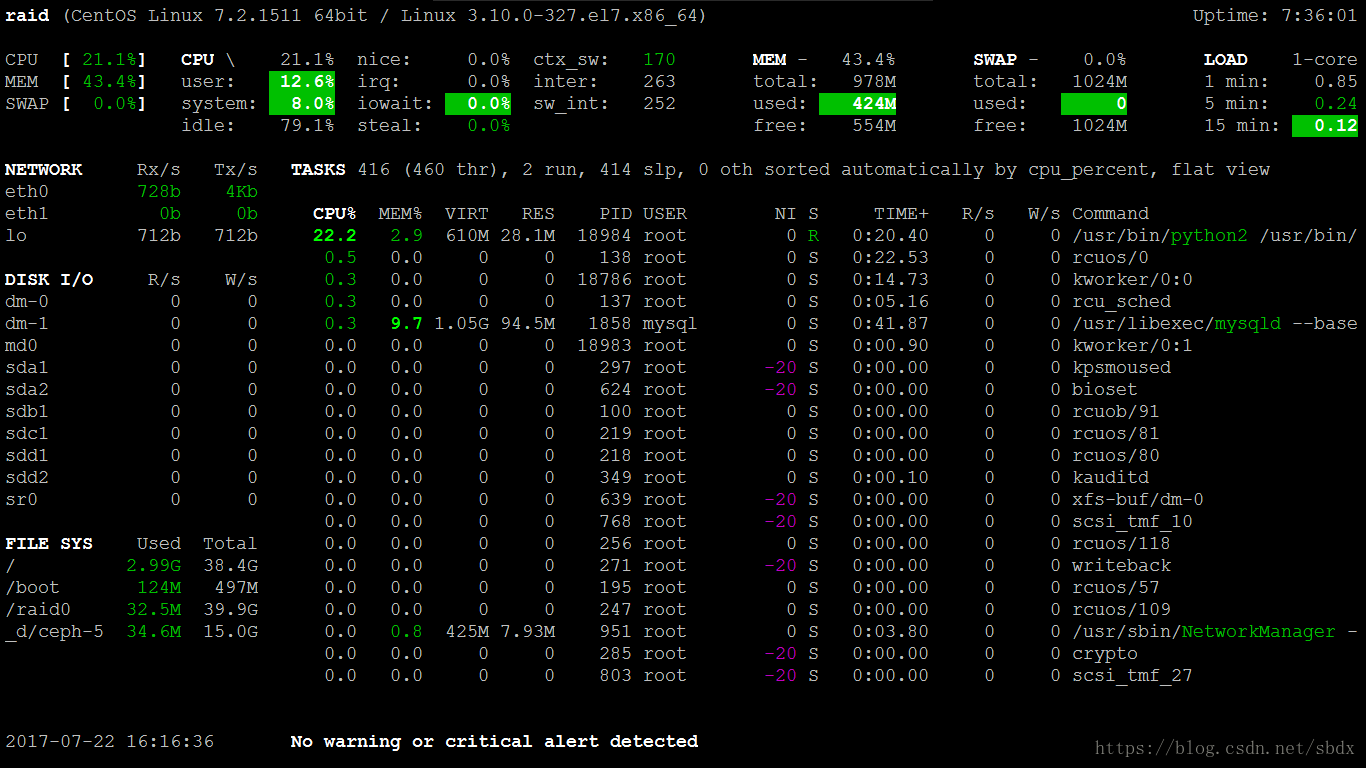Click the 22.2 CPU% value
This screenshot has height=768, width=1366.
(335, 236)
